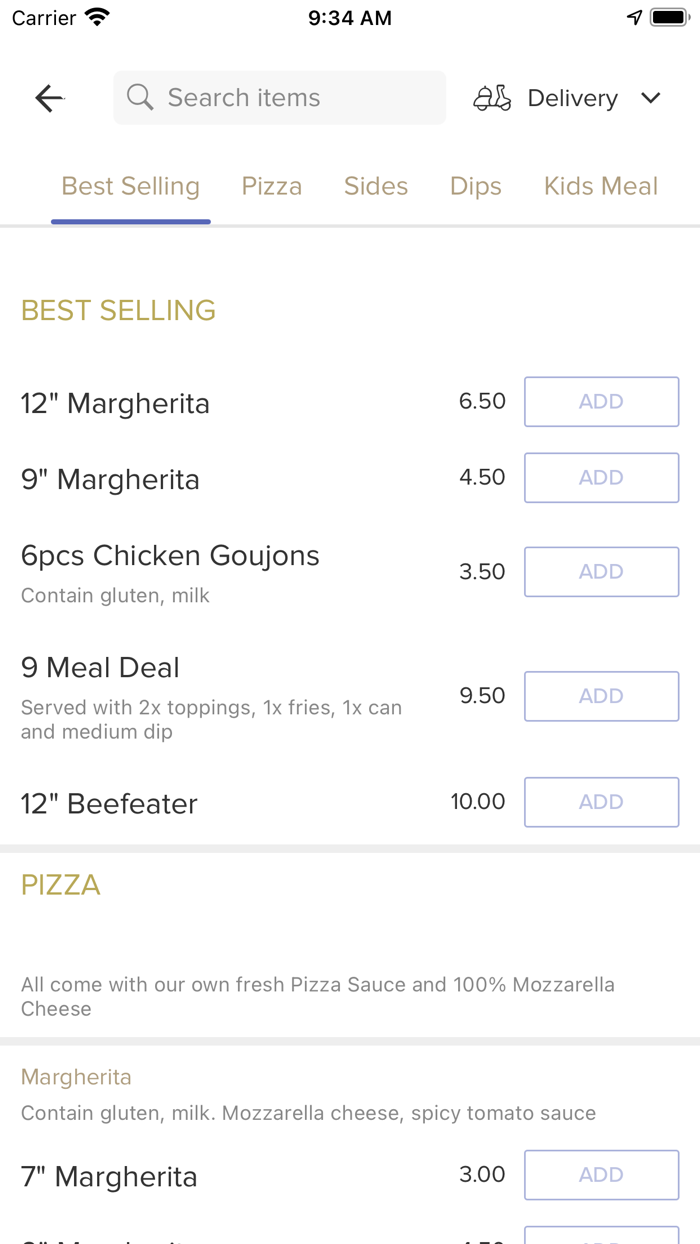Image resolution: width=700 pixels, height=1244 pixels.
Task: Select the Dips category tab
Action: point(475,185)
